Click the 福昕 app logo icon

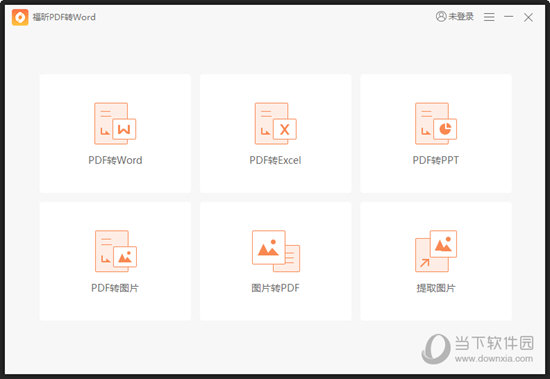coord(20,17)
